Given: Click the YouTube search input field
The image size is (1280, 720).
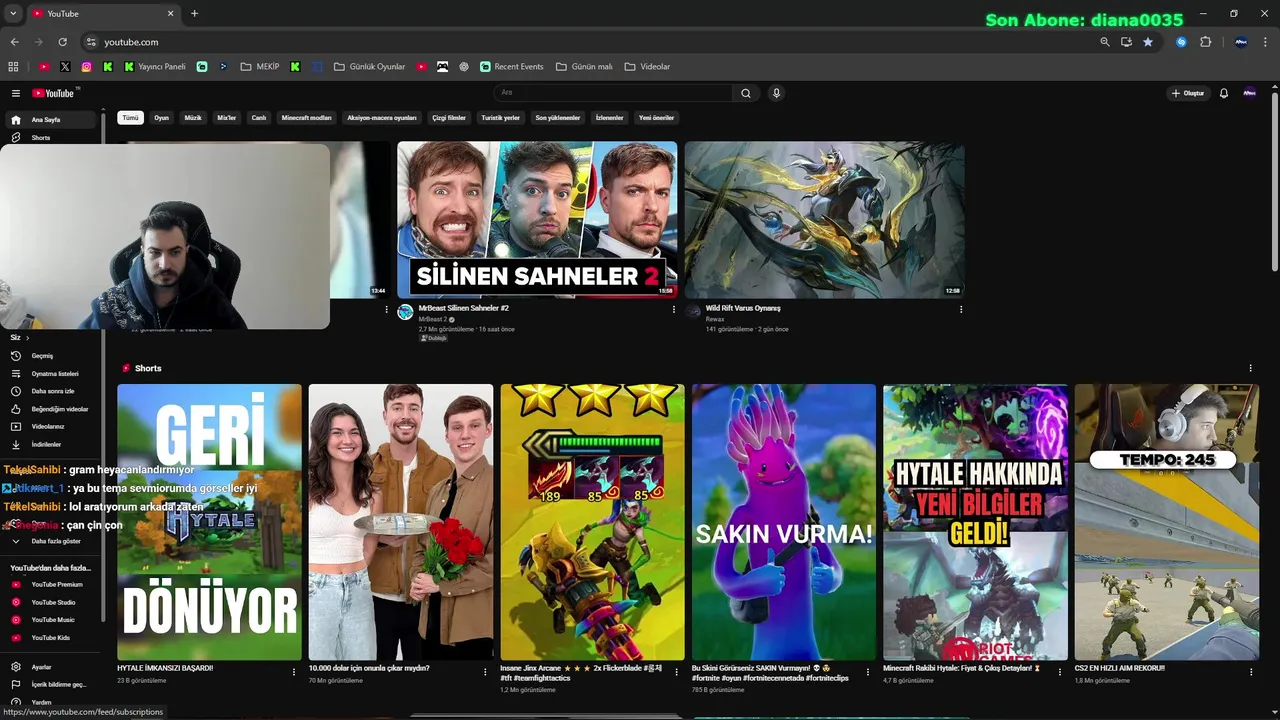Looking at the screenshot, I should pos(614,93).
